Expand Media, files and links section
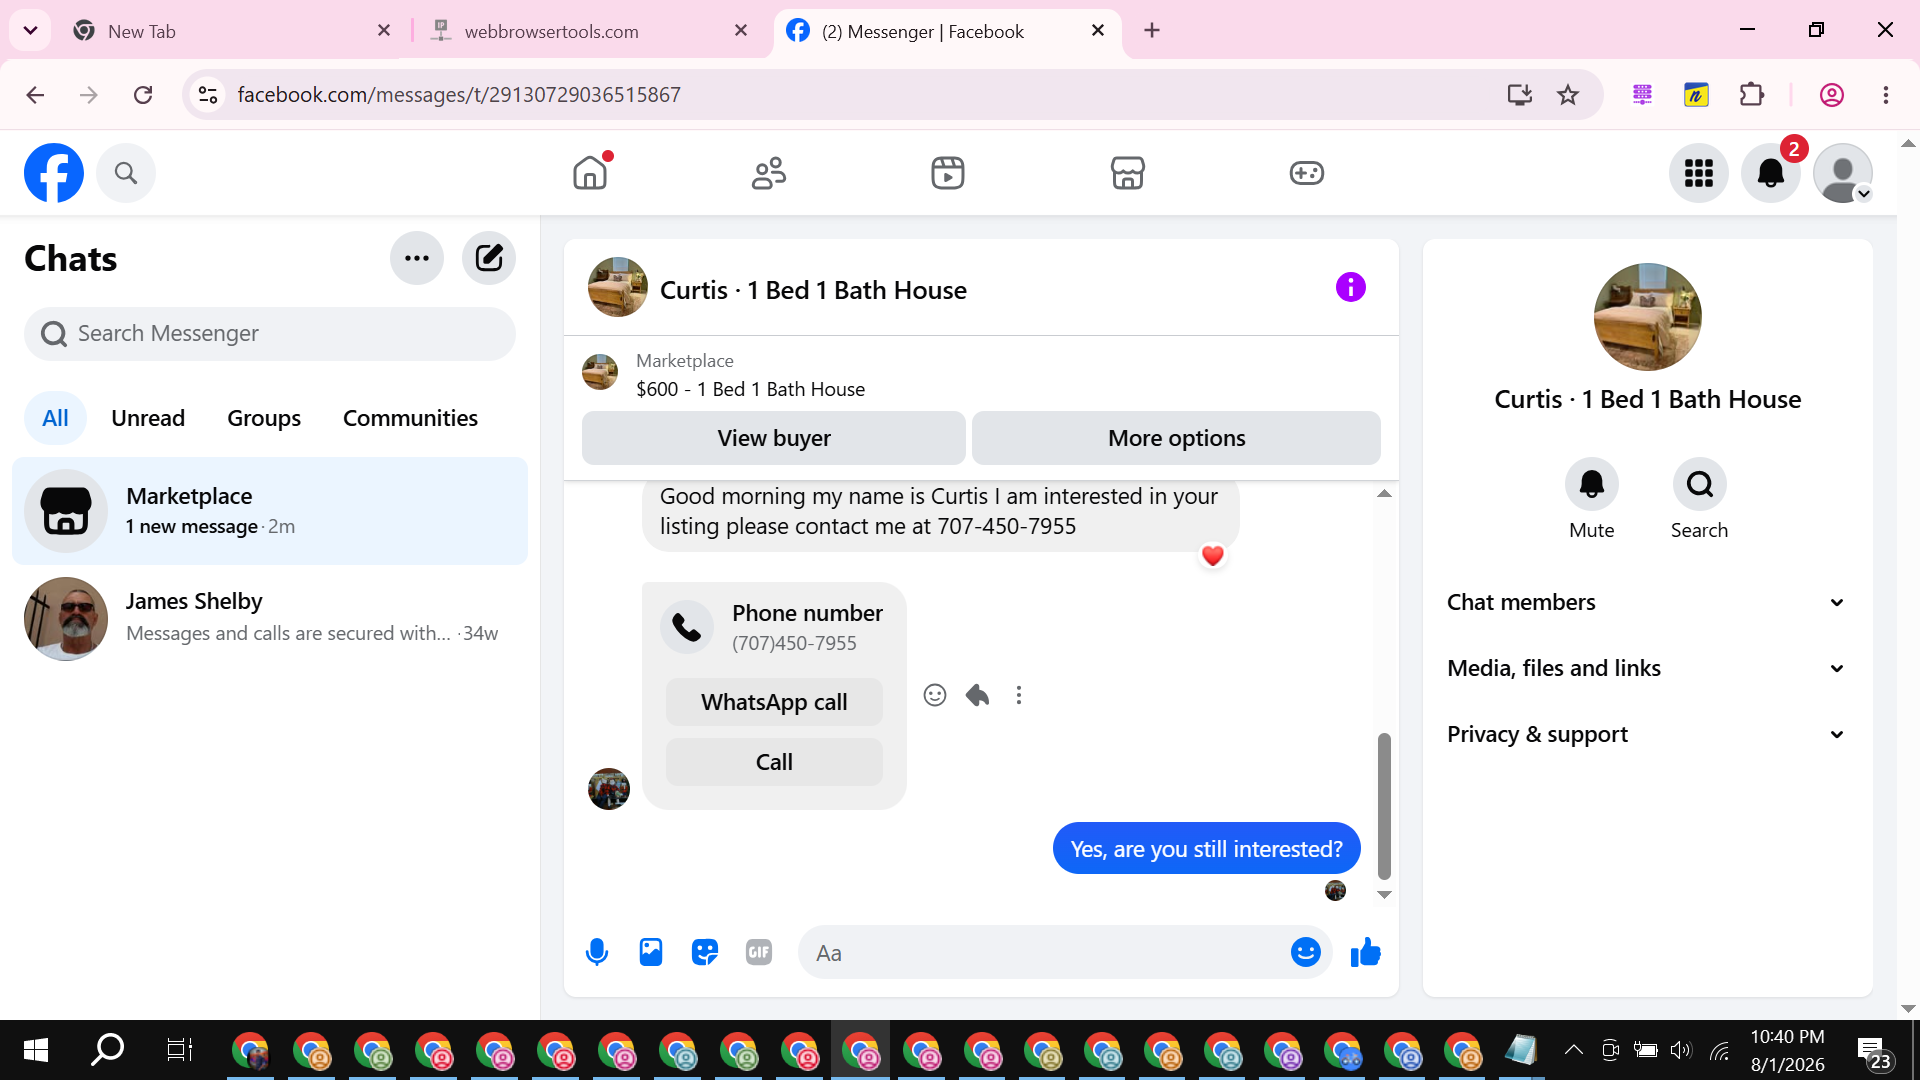 1647,668
